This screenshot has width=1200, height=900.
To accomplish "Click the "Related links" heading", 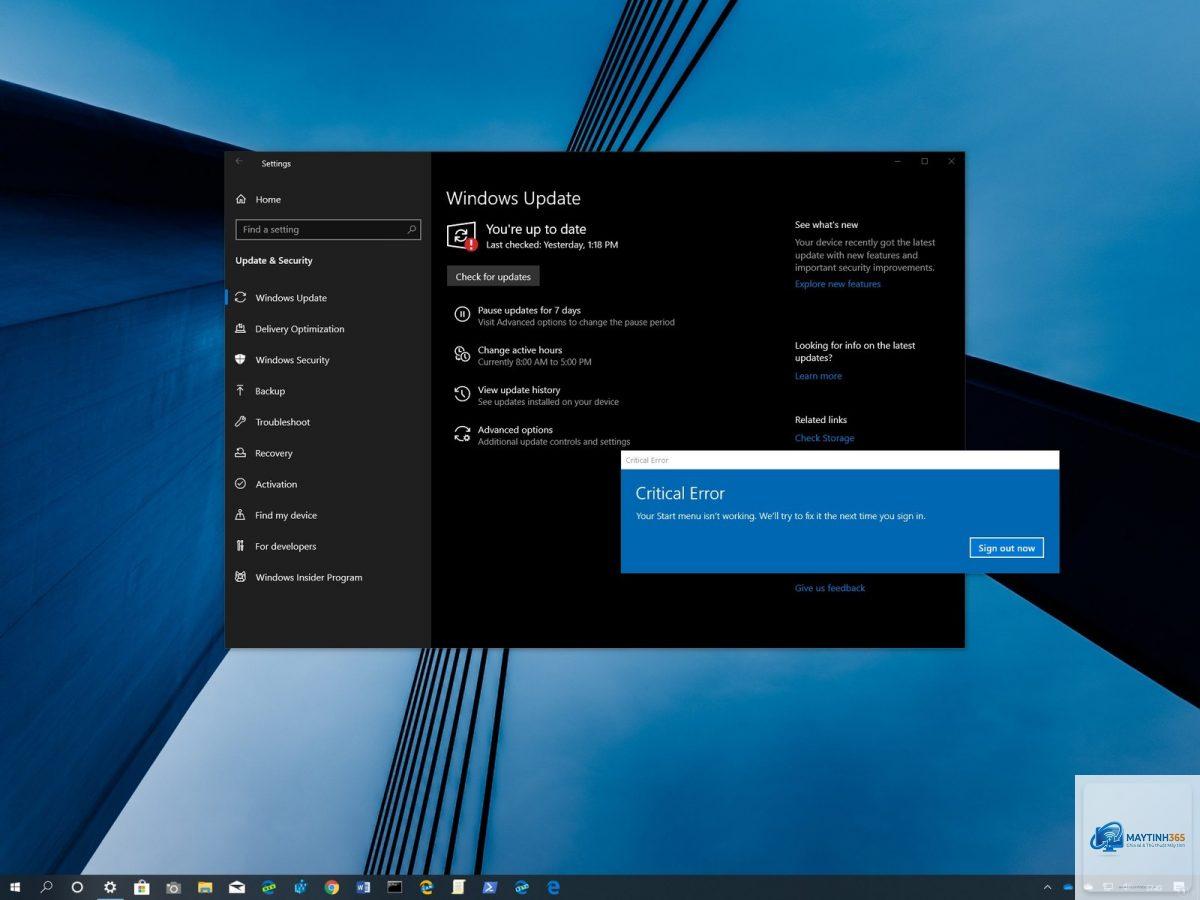I will pyautogui.click(x=821, y=420).
